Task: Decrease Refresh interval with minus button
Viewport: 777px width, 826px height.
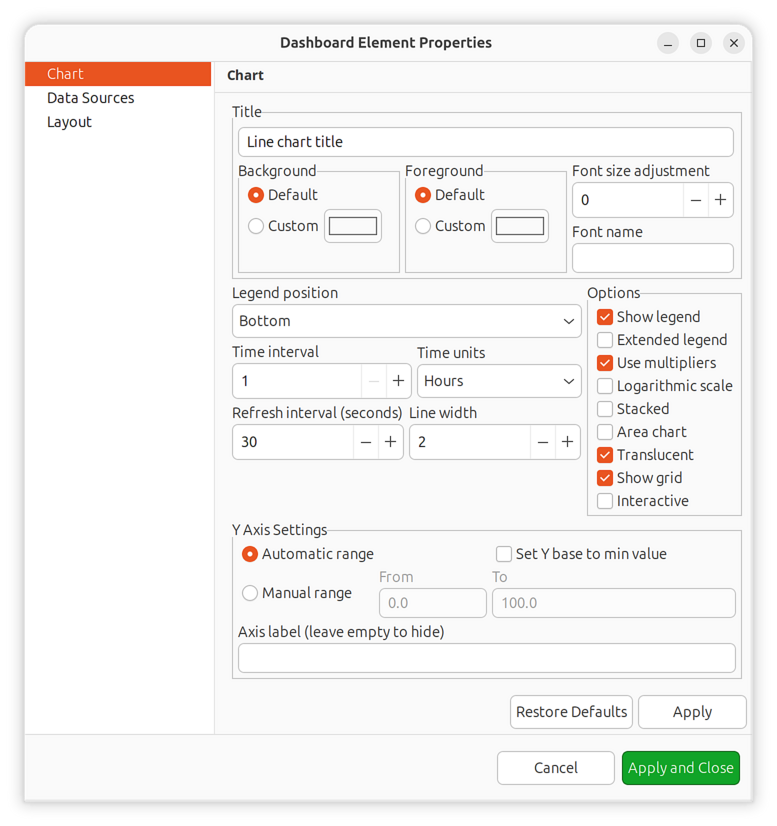Action: 366,442
